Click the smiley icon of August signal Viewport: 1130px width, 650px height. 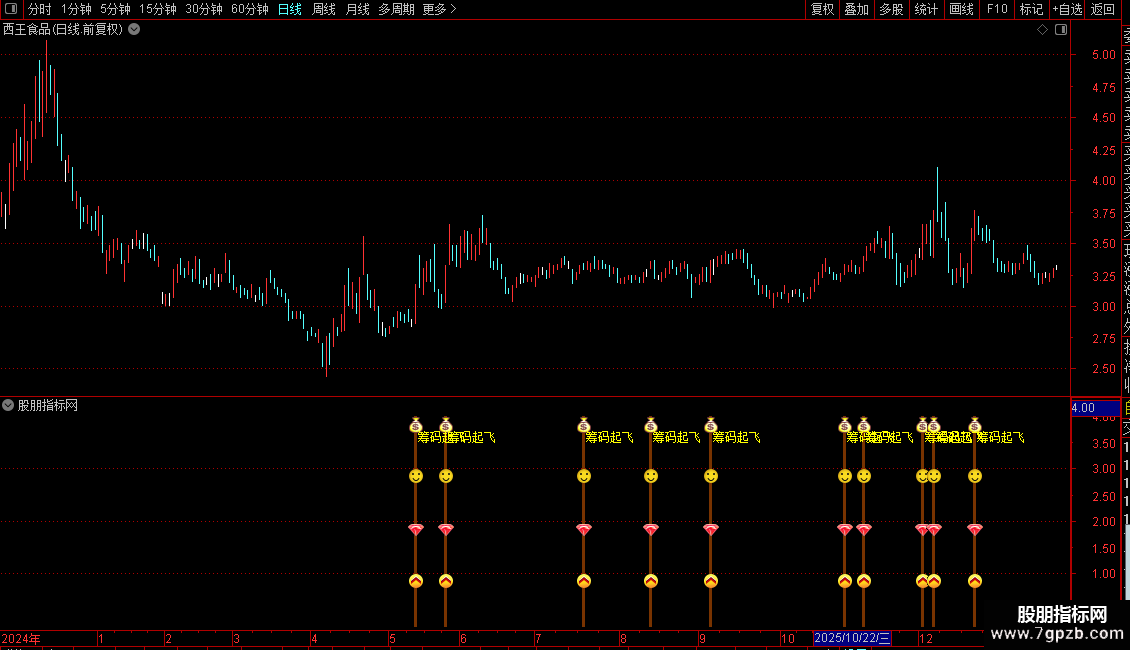click(x=651, y=476)
